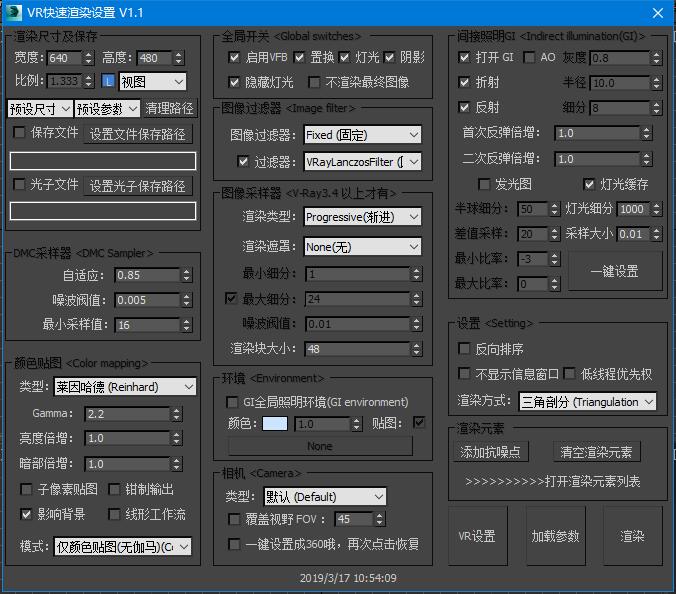676x594 pixels.
Task: Click the file save path text box
Action: [x=103, y=161]
